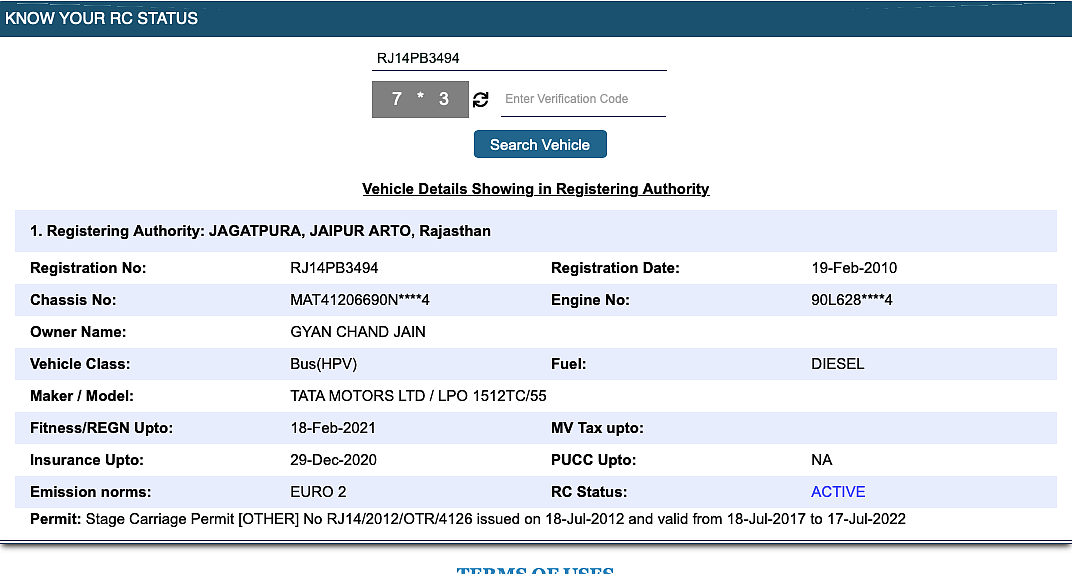Click the RC Status label

click(x=589, y=492)
